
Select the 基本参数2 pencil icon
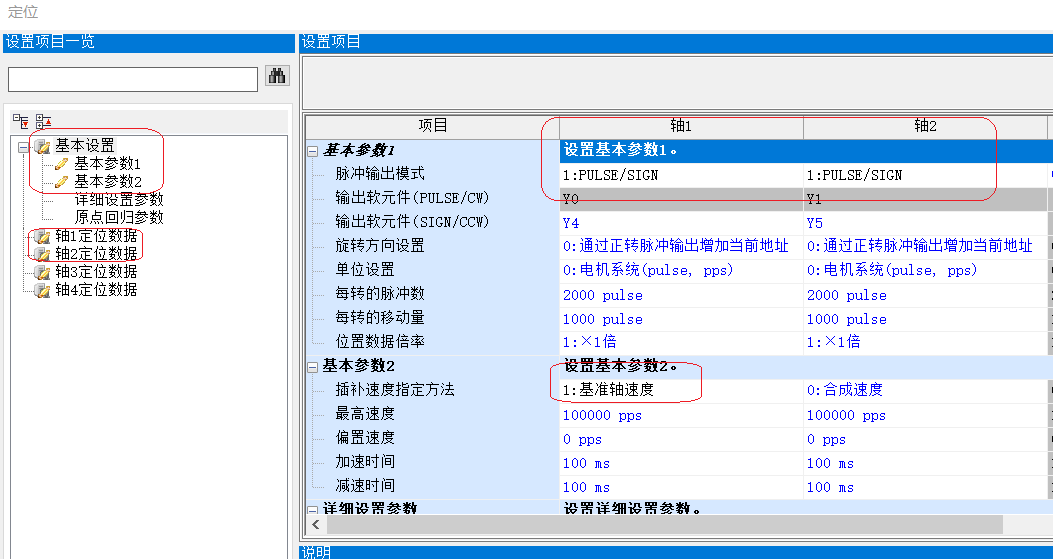click(62, 181)
